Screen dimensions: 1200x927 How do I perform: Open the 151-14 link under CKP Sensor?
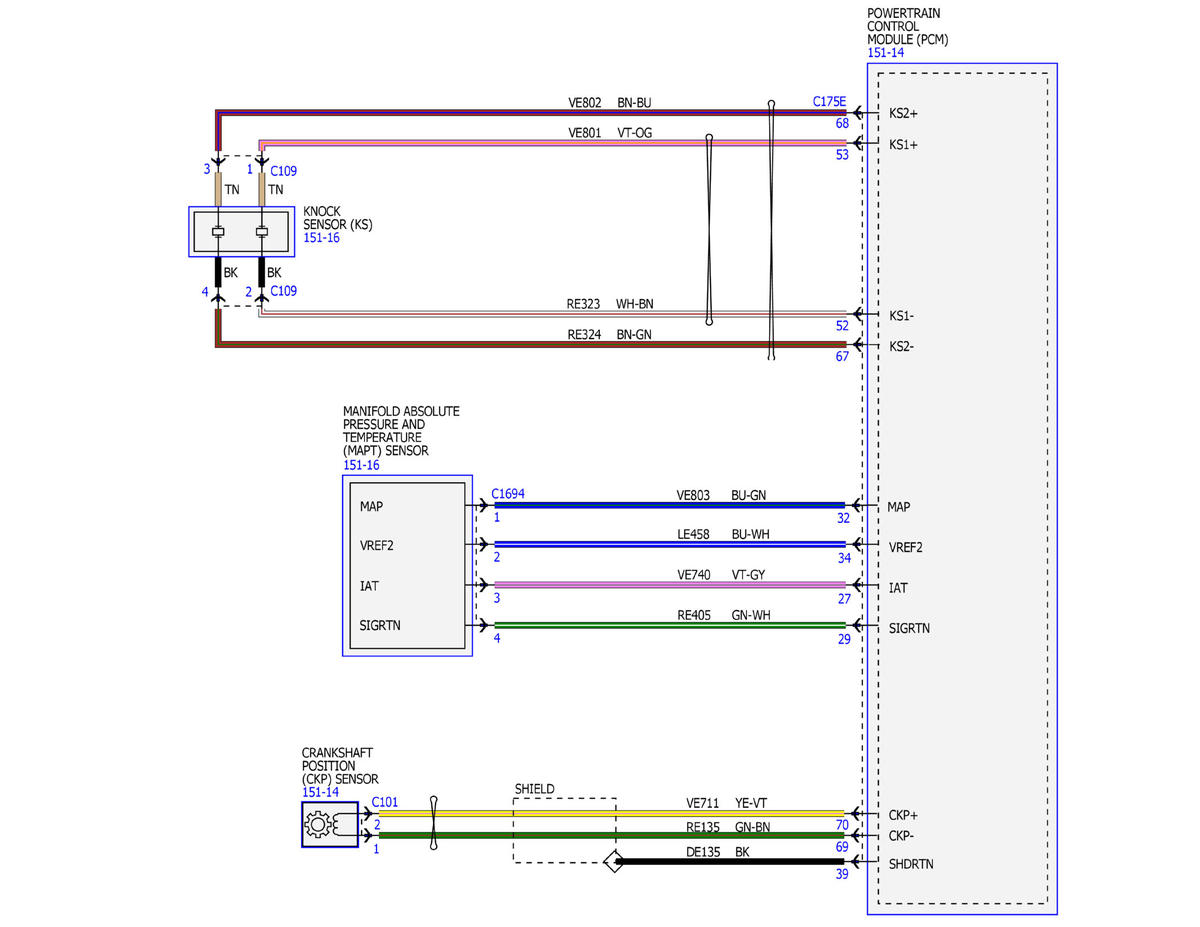click(320, 792)
